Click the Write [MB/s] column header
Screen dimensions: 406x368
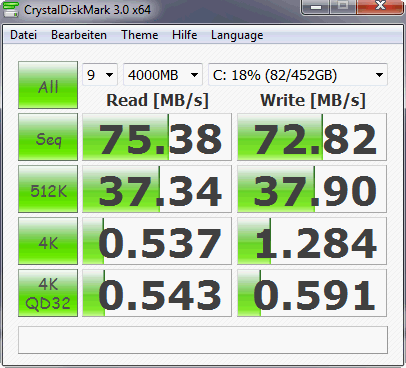coord(313,100)
